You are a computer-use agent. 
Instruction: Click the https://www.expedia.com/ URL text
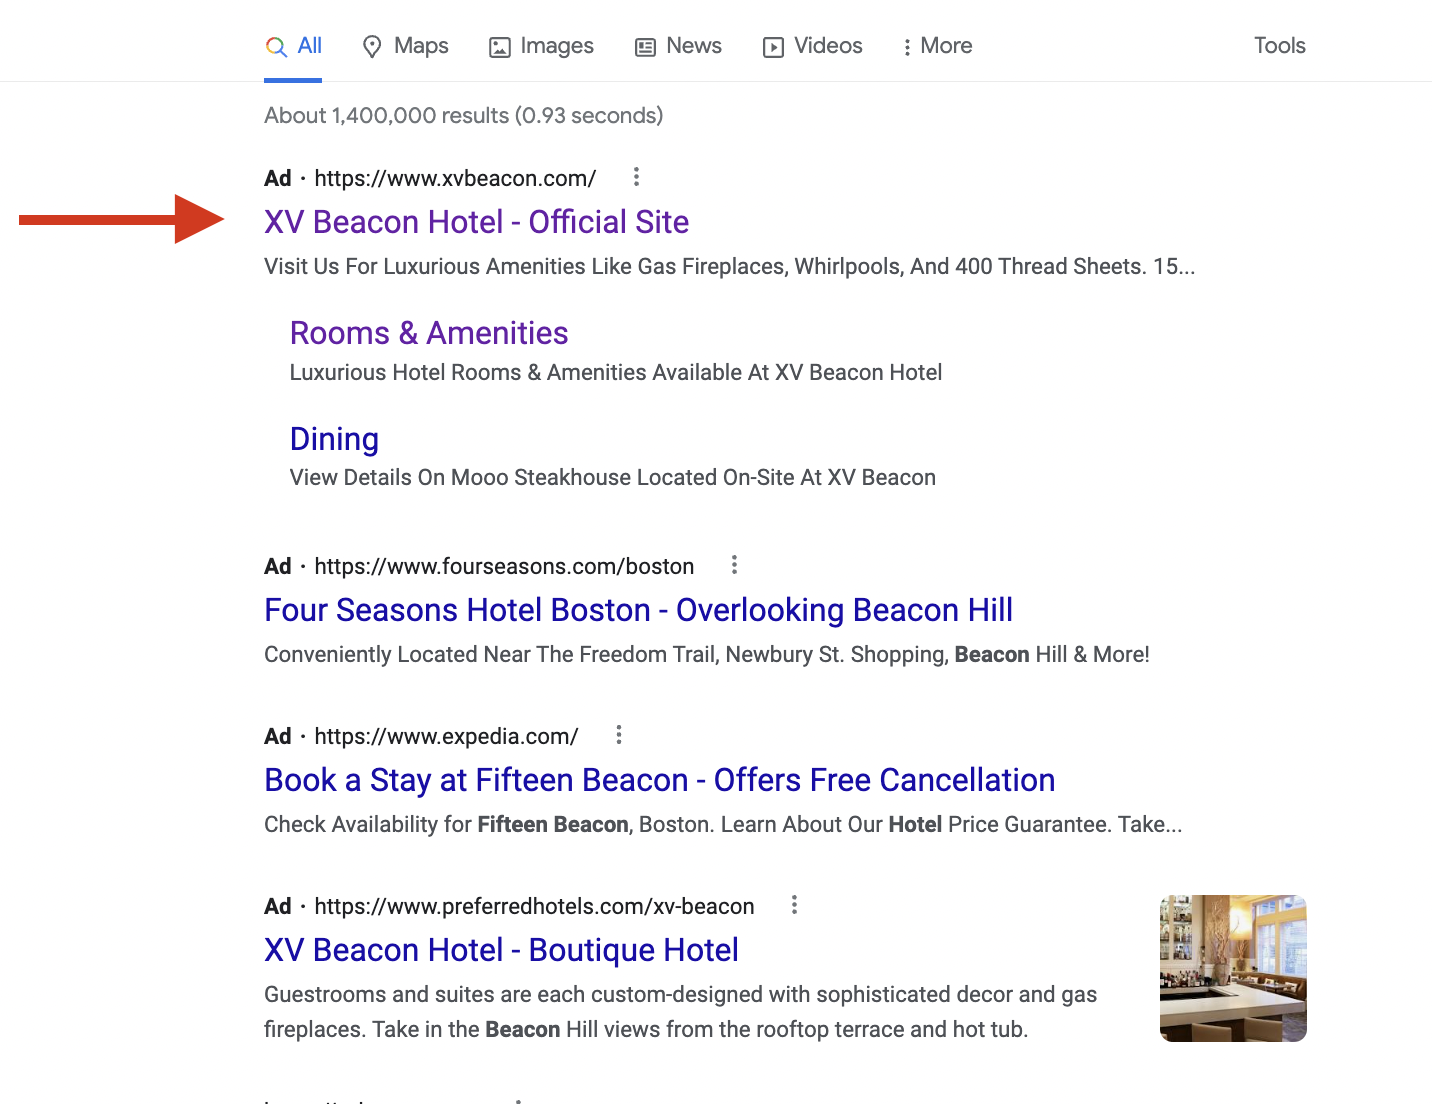coord(446,736)
